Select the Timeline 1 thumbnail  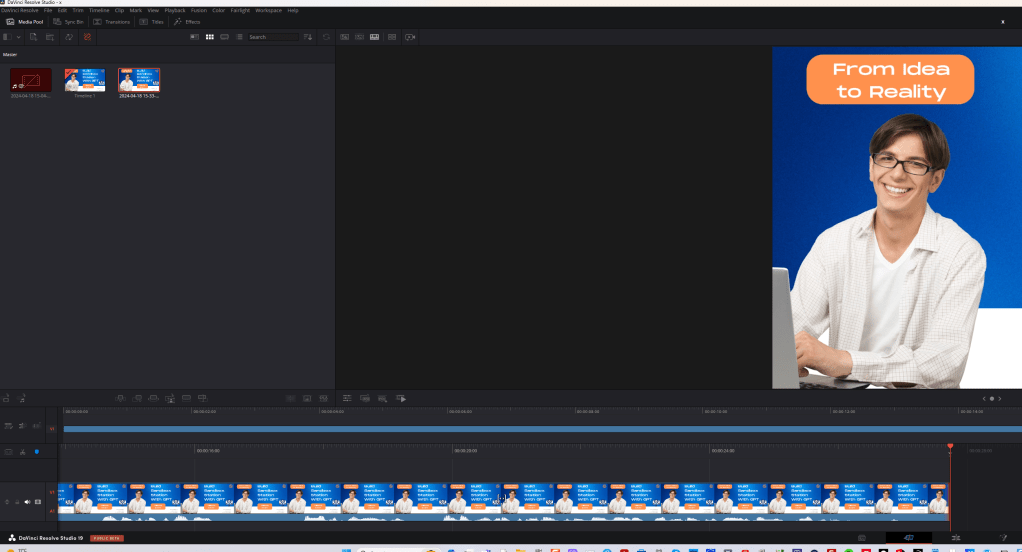coord(85,80)
